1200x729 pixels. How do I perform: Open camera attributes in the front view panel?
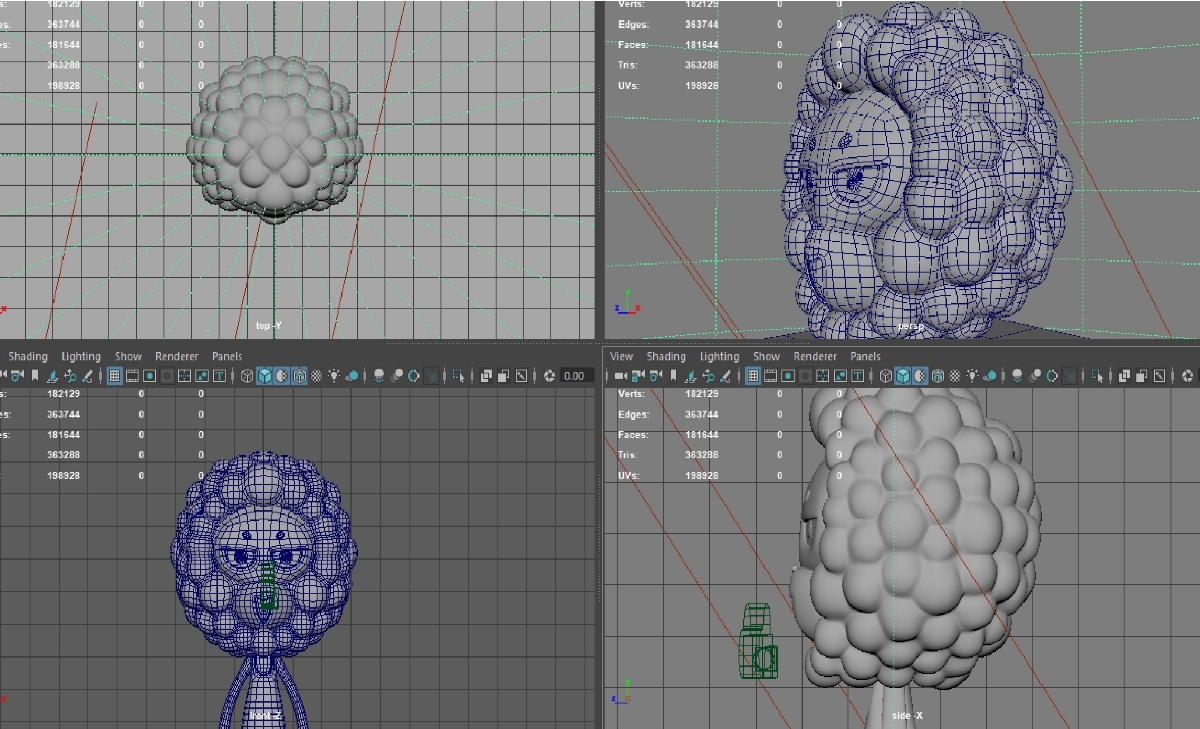(19, 376)
